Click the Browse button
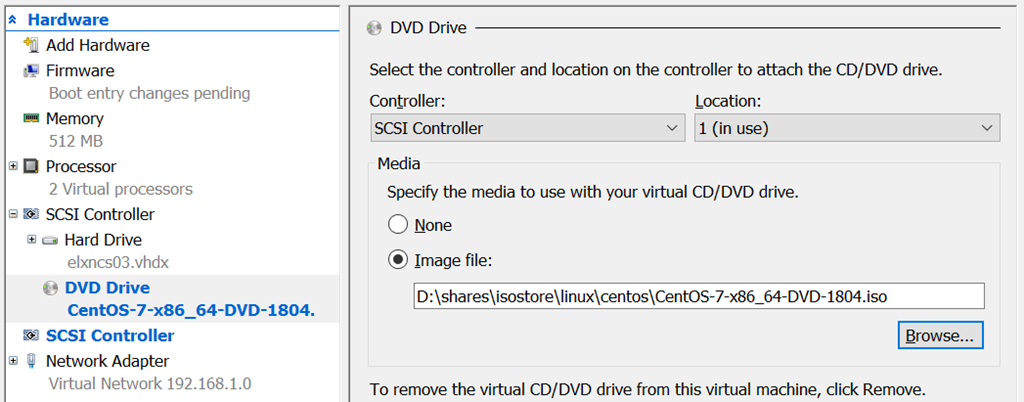Viewport: 1024px width, 402px height. [x=940, y=336]
